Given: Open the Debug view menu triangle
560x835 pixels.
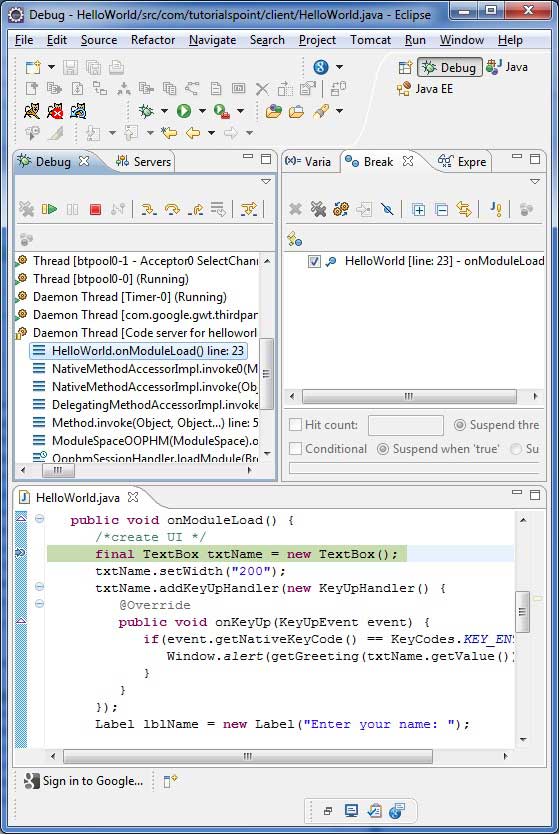Looking at the screenshot, I should [266, 182].
